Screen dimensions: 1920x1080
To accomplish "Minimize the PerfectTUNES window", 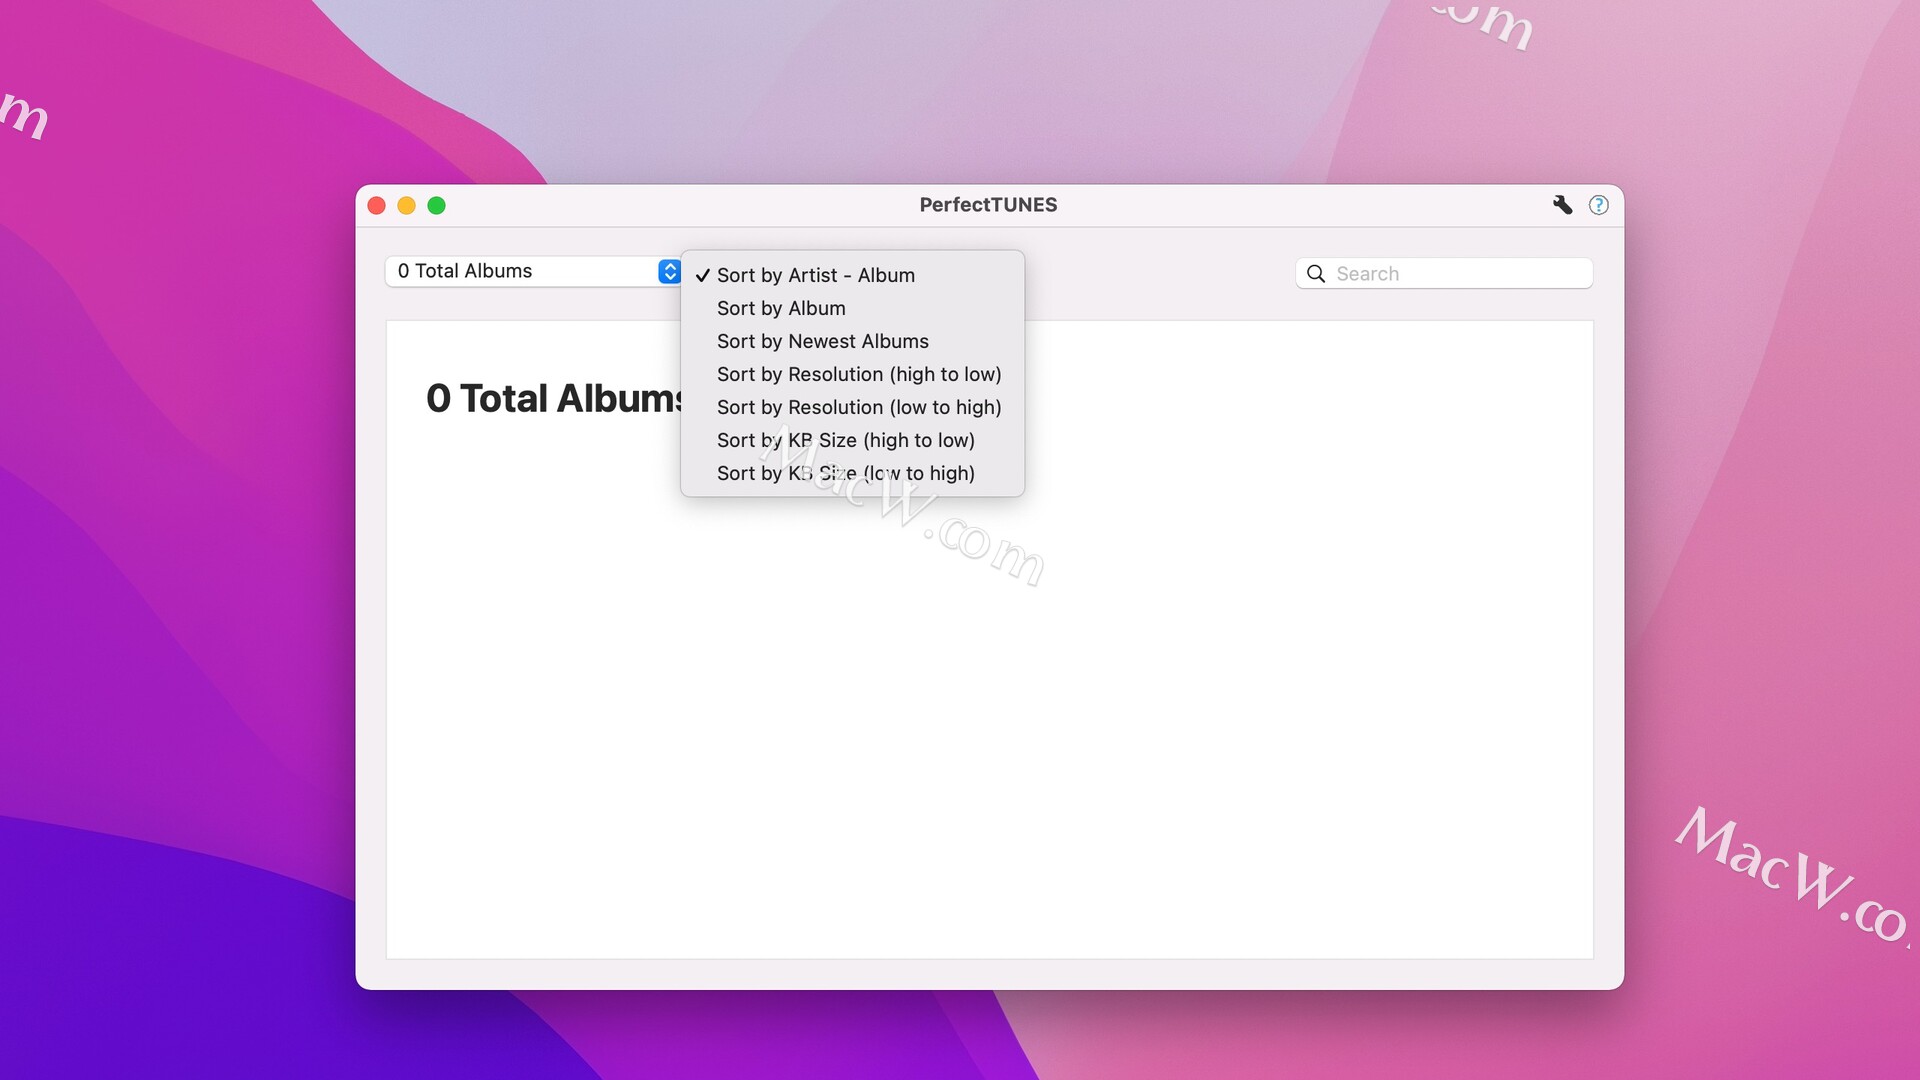I will [x=407, y=206].
